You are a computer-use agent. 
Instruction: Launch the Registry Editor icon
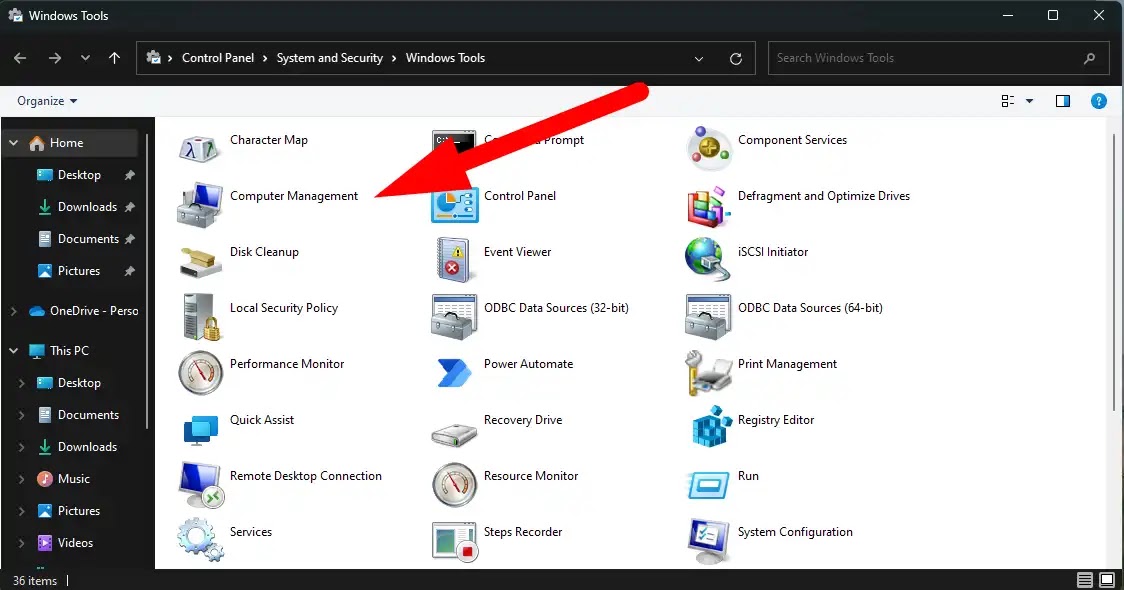[x=709, y=427]
